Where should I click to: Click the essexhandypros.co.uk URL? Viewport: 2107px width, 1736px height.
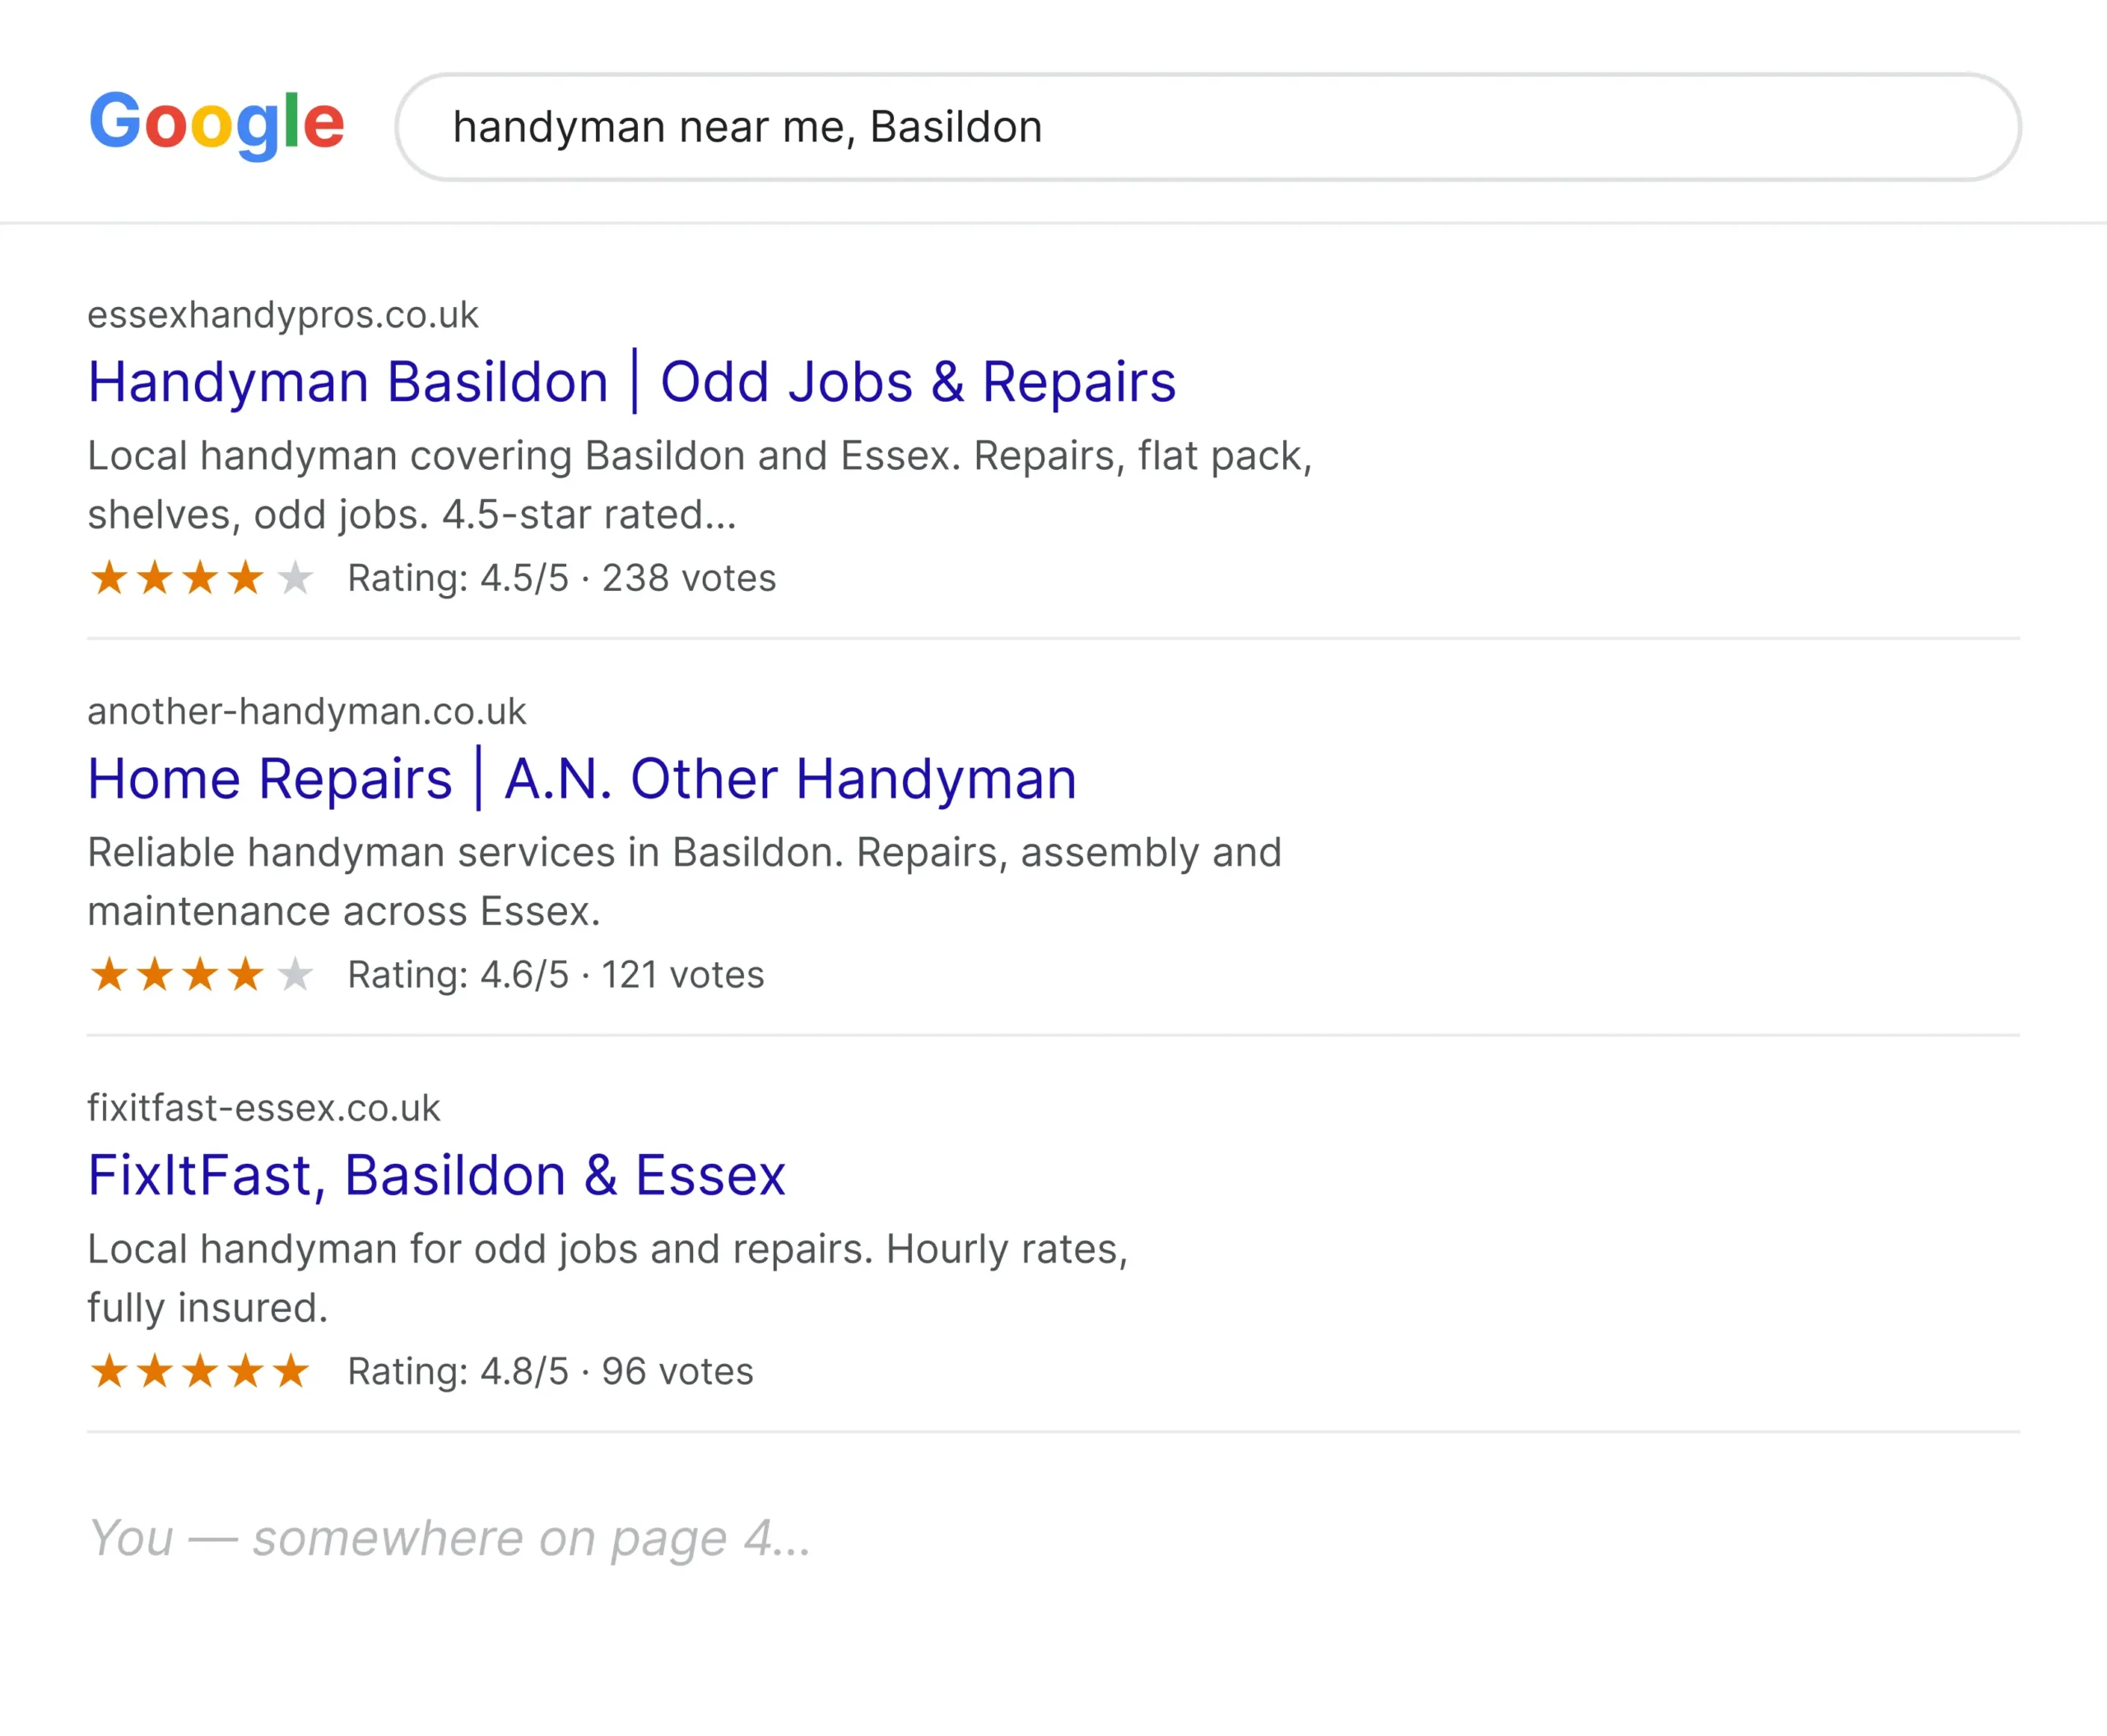point(283,315)
